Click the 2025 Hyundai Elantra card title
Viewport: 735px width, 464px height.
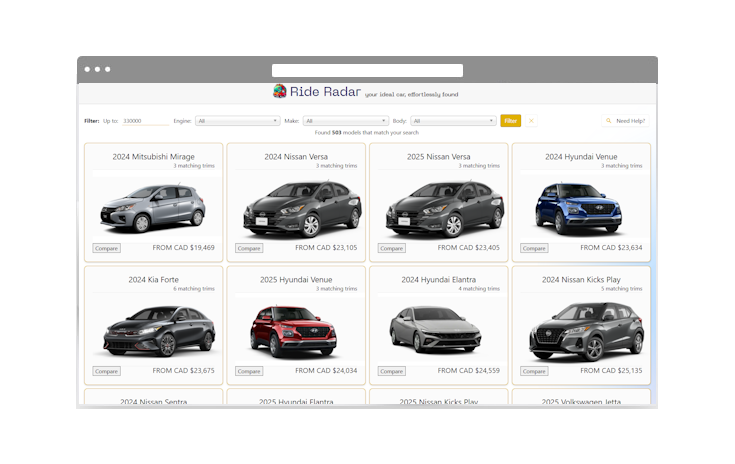[296, 401]
